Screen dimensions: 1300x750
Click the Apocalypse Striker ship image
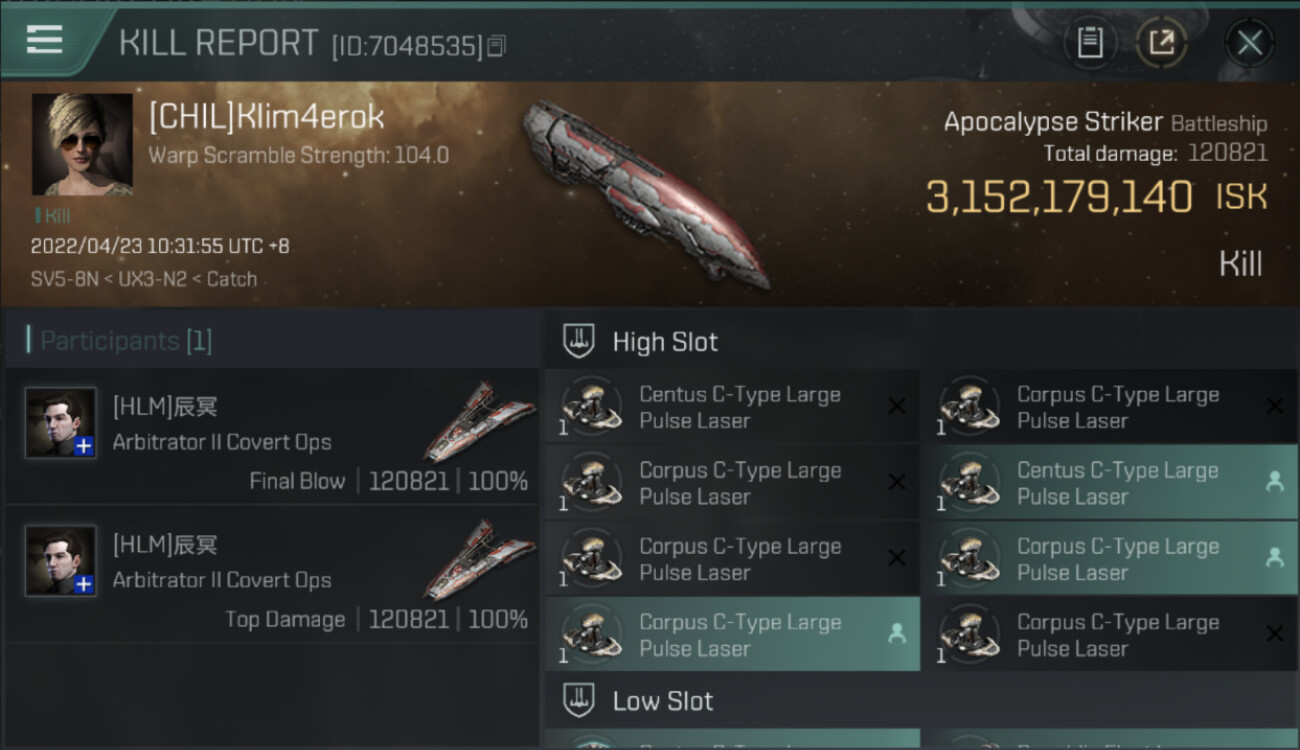click(645, 190)
